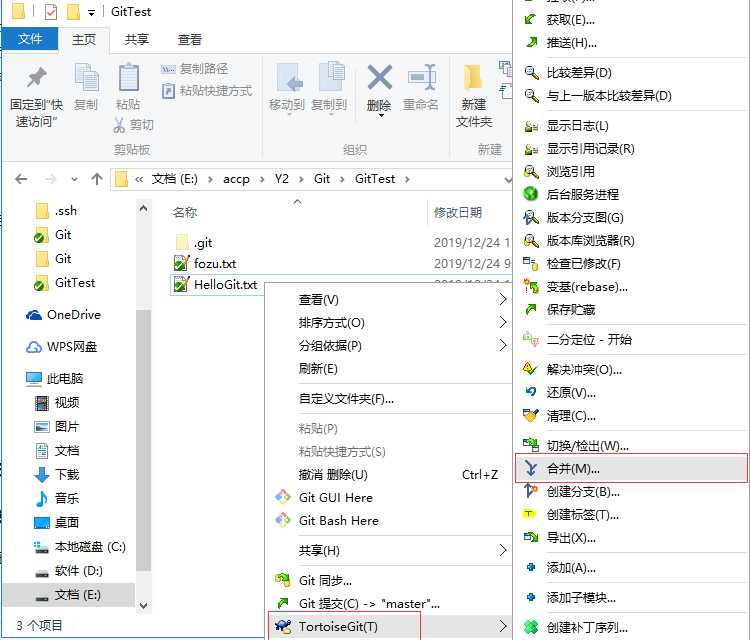Click the 后台服务进程 globe icon
Image resolution: width=750 pixels, height=640 pixels.
[x=530, y=194]
